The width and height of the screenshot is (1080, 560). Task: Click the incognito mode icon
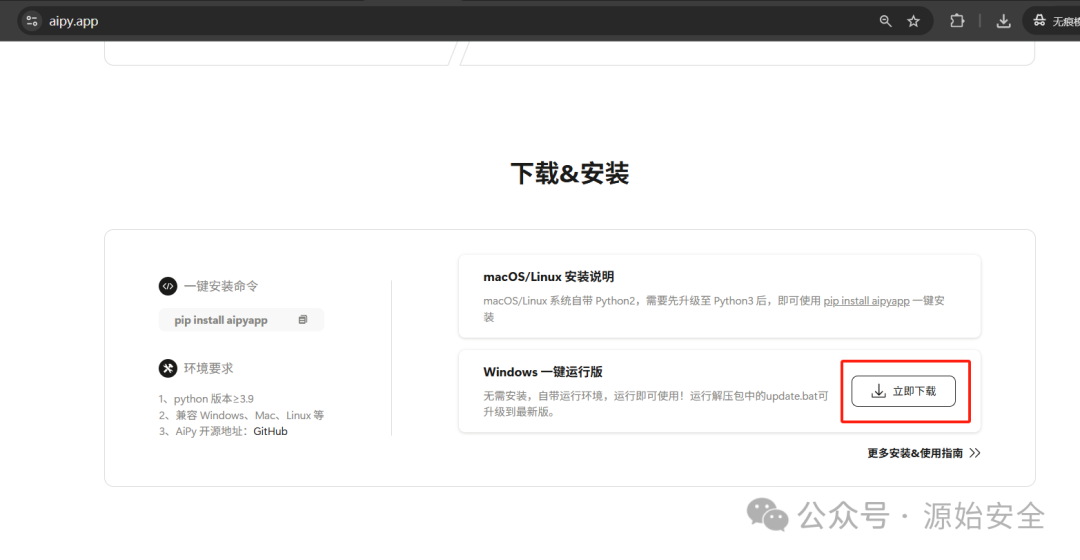(1039, 21)
